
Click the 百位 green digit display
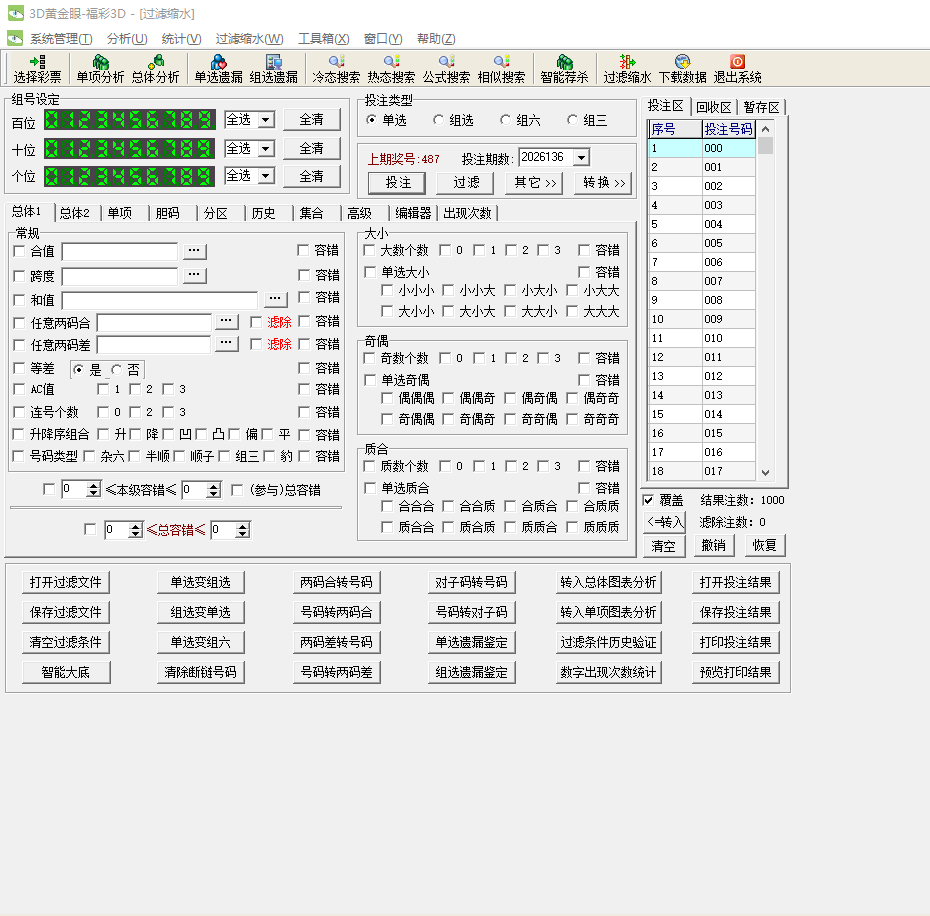point(129,120)
